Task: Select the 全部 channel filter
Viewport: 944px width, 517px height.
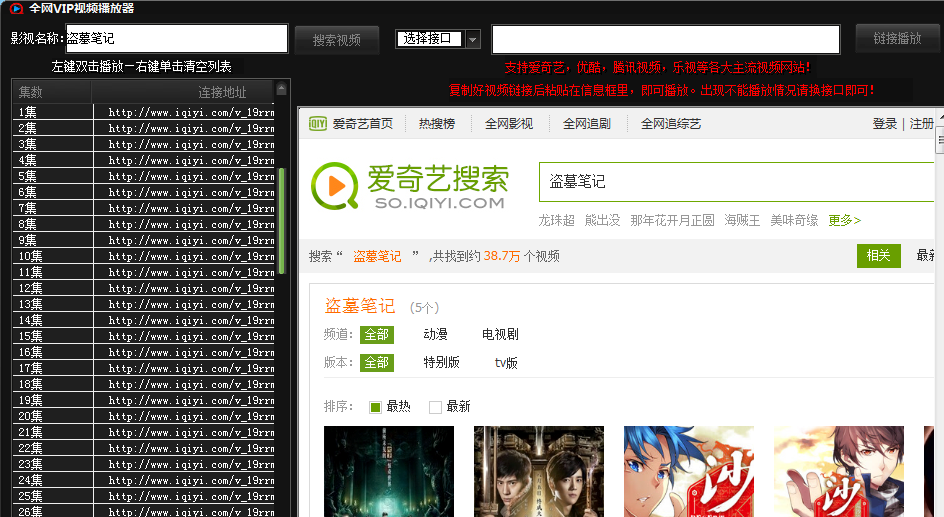Action: pos(377,335)
